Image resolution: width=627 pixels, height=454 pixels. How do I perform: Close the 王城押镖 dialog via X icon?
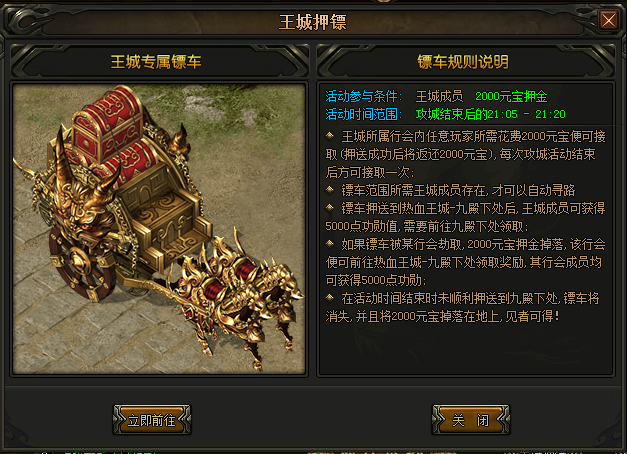pos(608,20)
